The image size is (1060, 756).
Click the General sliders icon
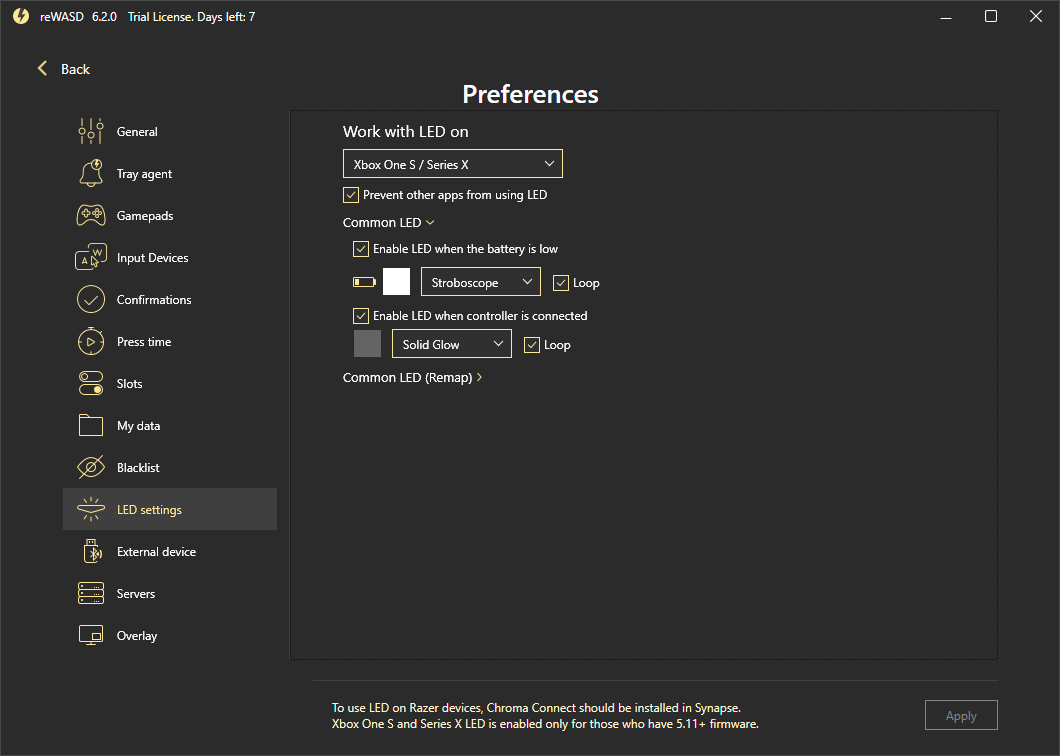[x=91, y=131]
